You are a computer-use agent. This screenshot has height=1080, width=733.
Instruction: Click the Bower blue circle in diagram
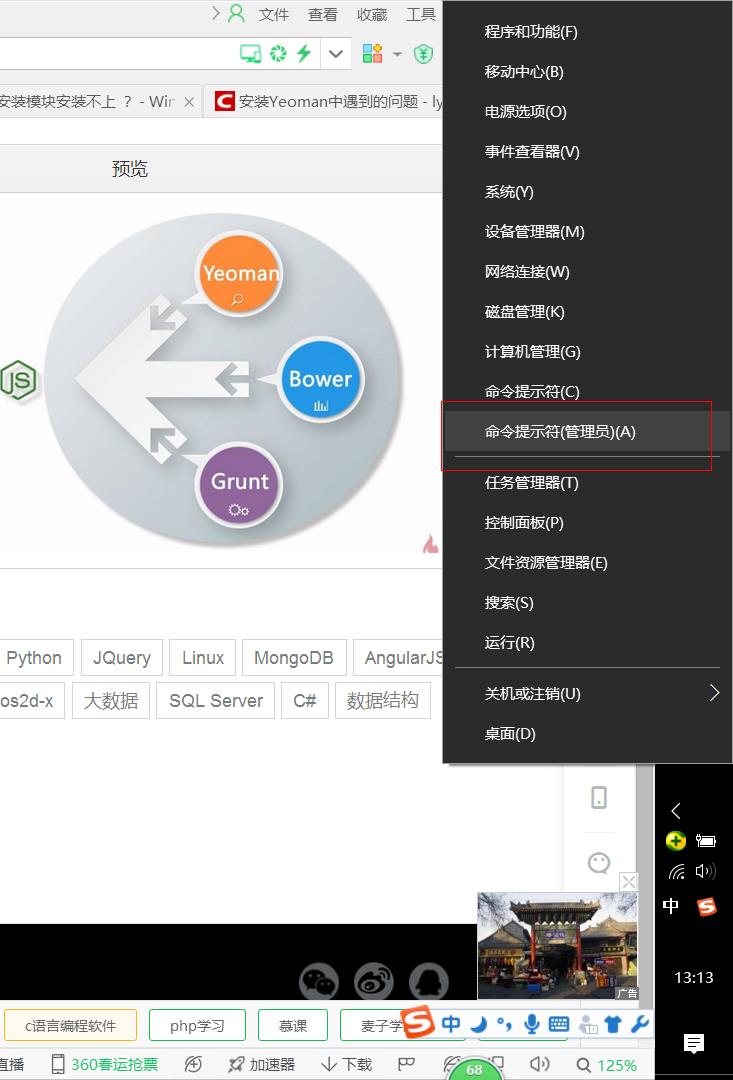click(320, 379)
